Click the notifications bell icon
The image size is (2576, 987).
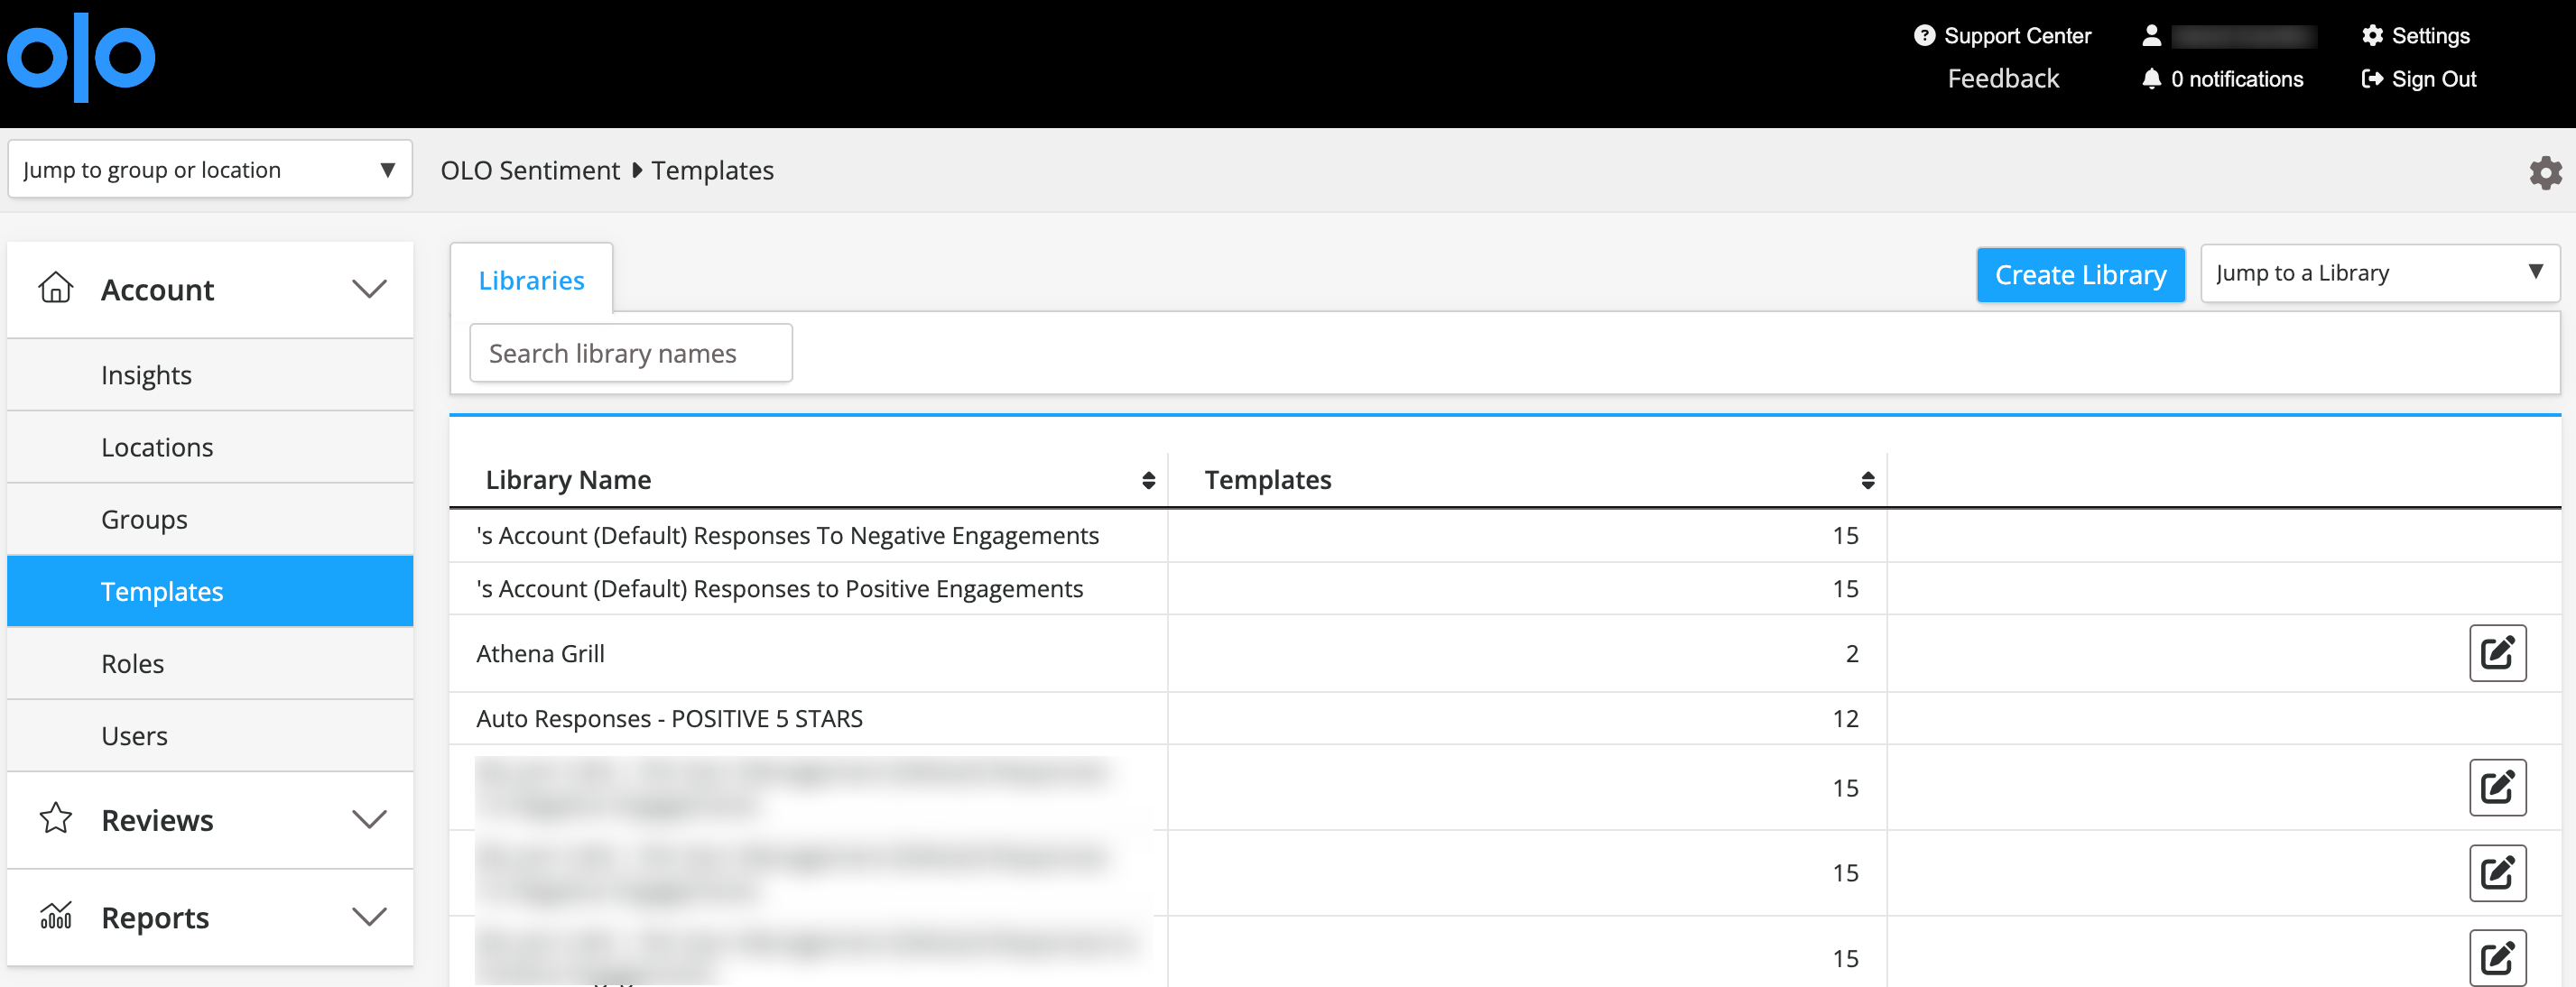coord(2152,79)
